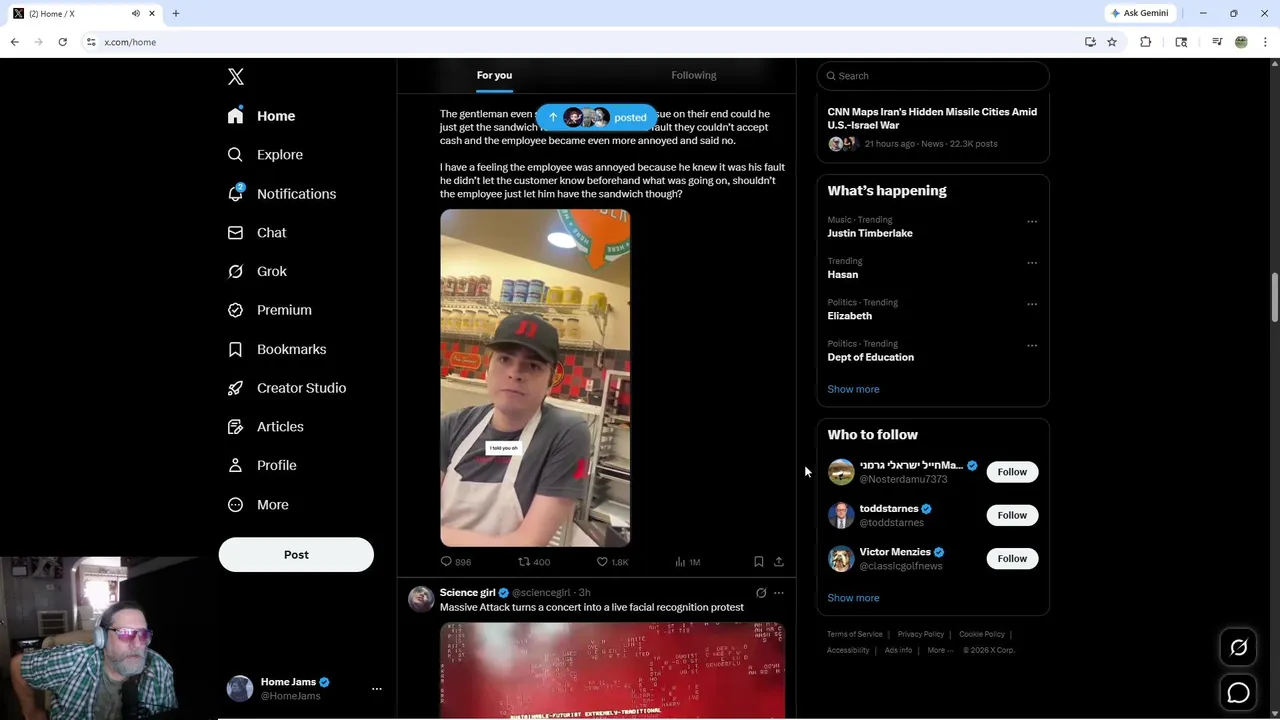Screen dimensions: 1280x720
Task: Open more options for Elizabeth trend
Action: click(1032, 304)
